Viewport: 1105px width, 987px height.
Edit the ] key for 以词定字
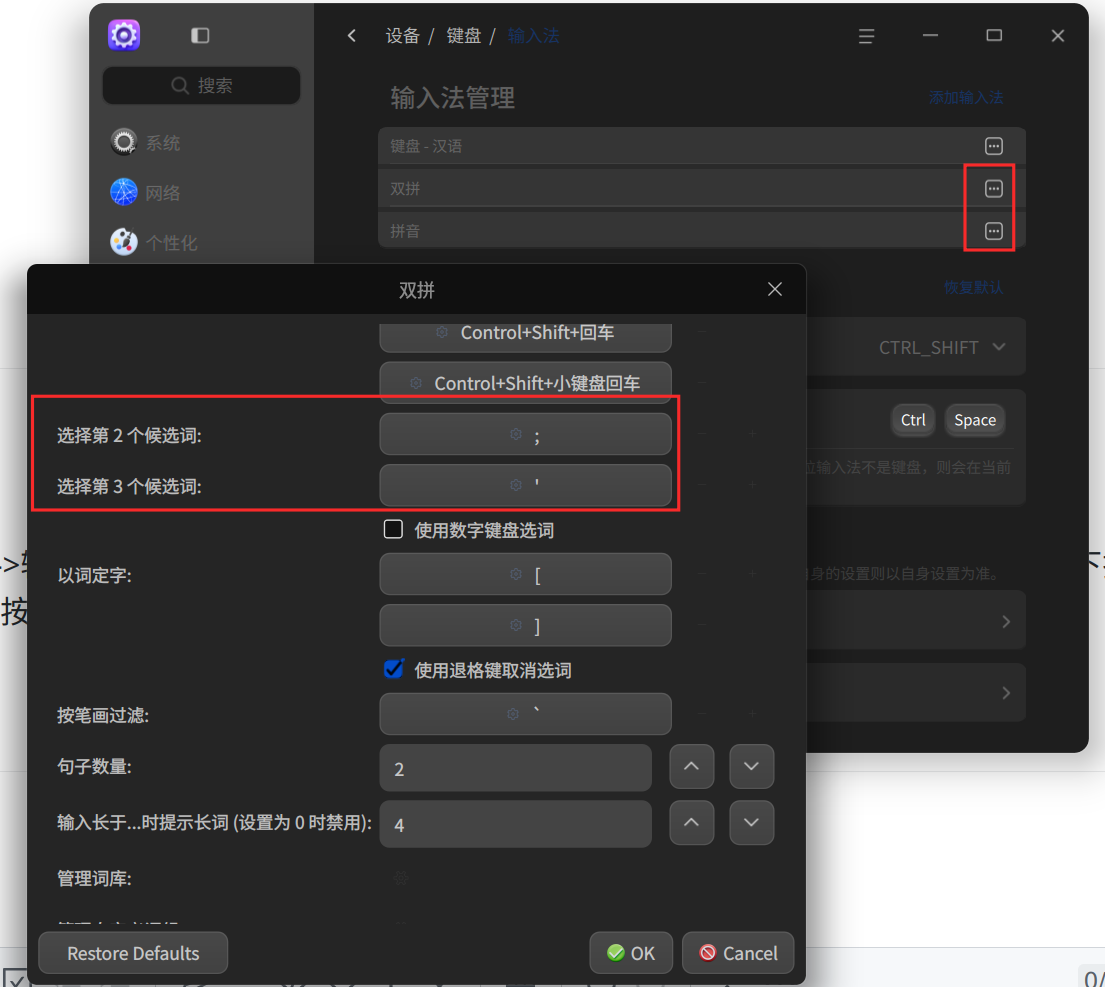coord(525,625)
